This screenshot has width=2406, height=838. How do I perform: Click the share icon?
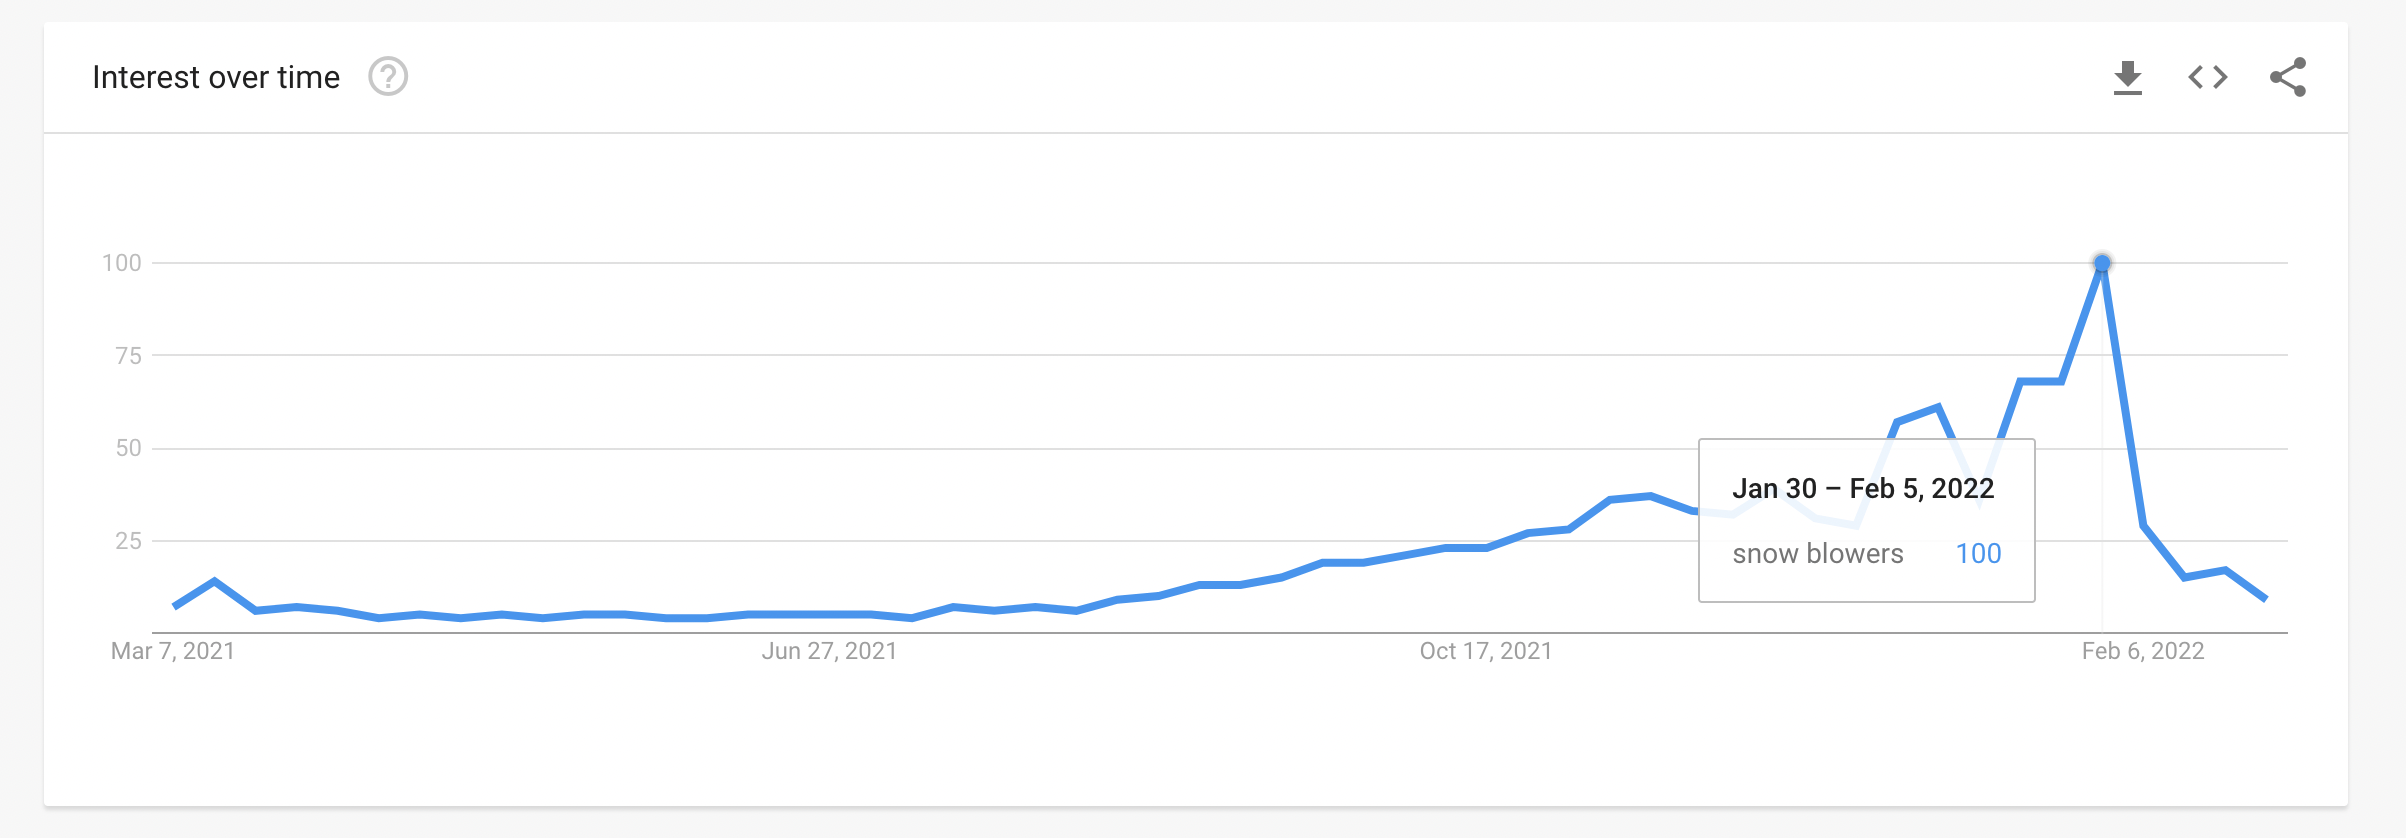pos(2288,77)
